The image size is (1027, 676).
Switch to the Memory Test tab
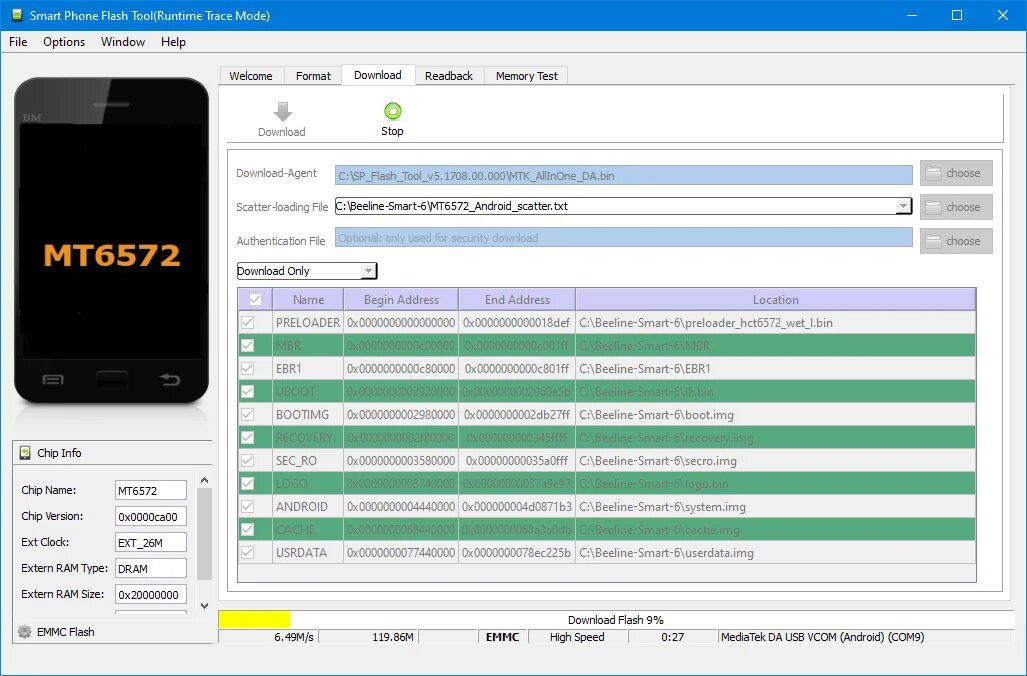[x=527, y=76]
